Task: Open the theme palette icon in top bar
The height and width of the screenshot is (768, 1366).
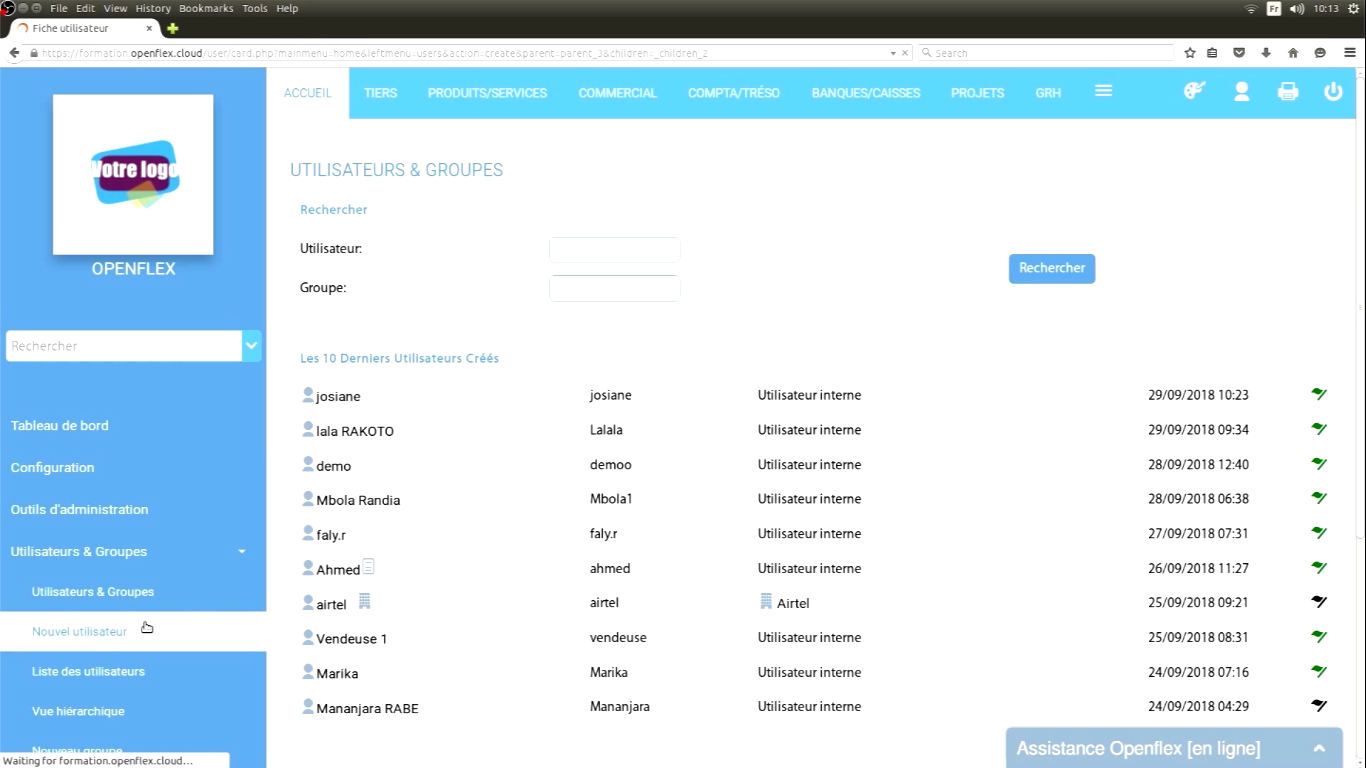Action: (1194, 91)
